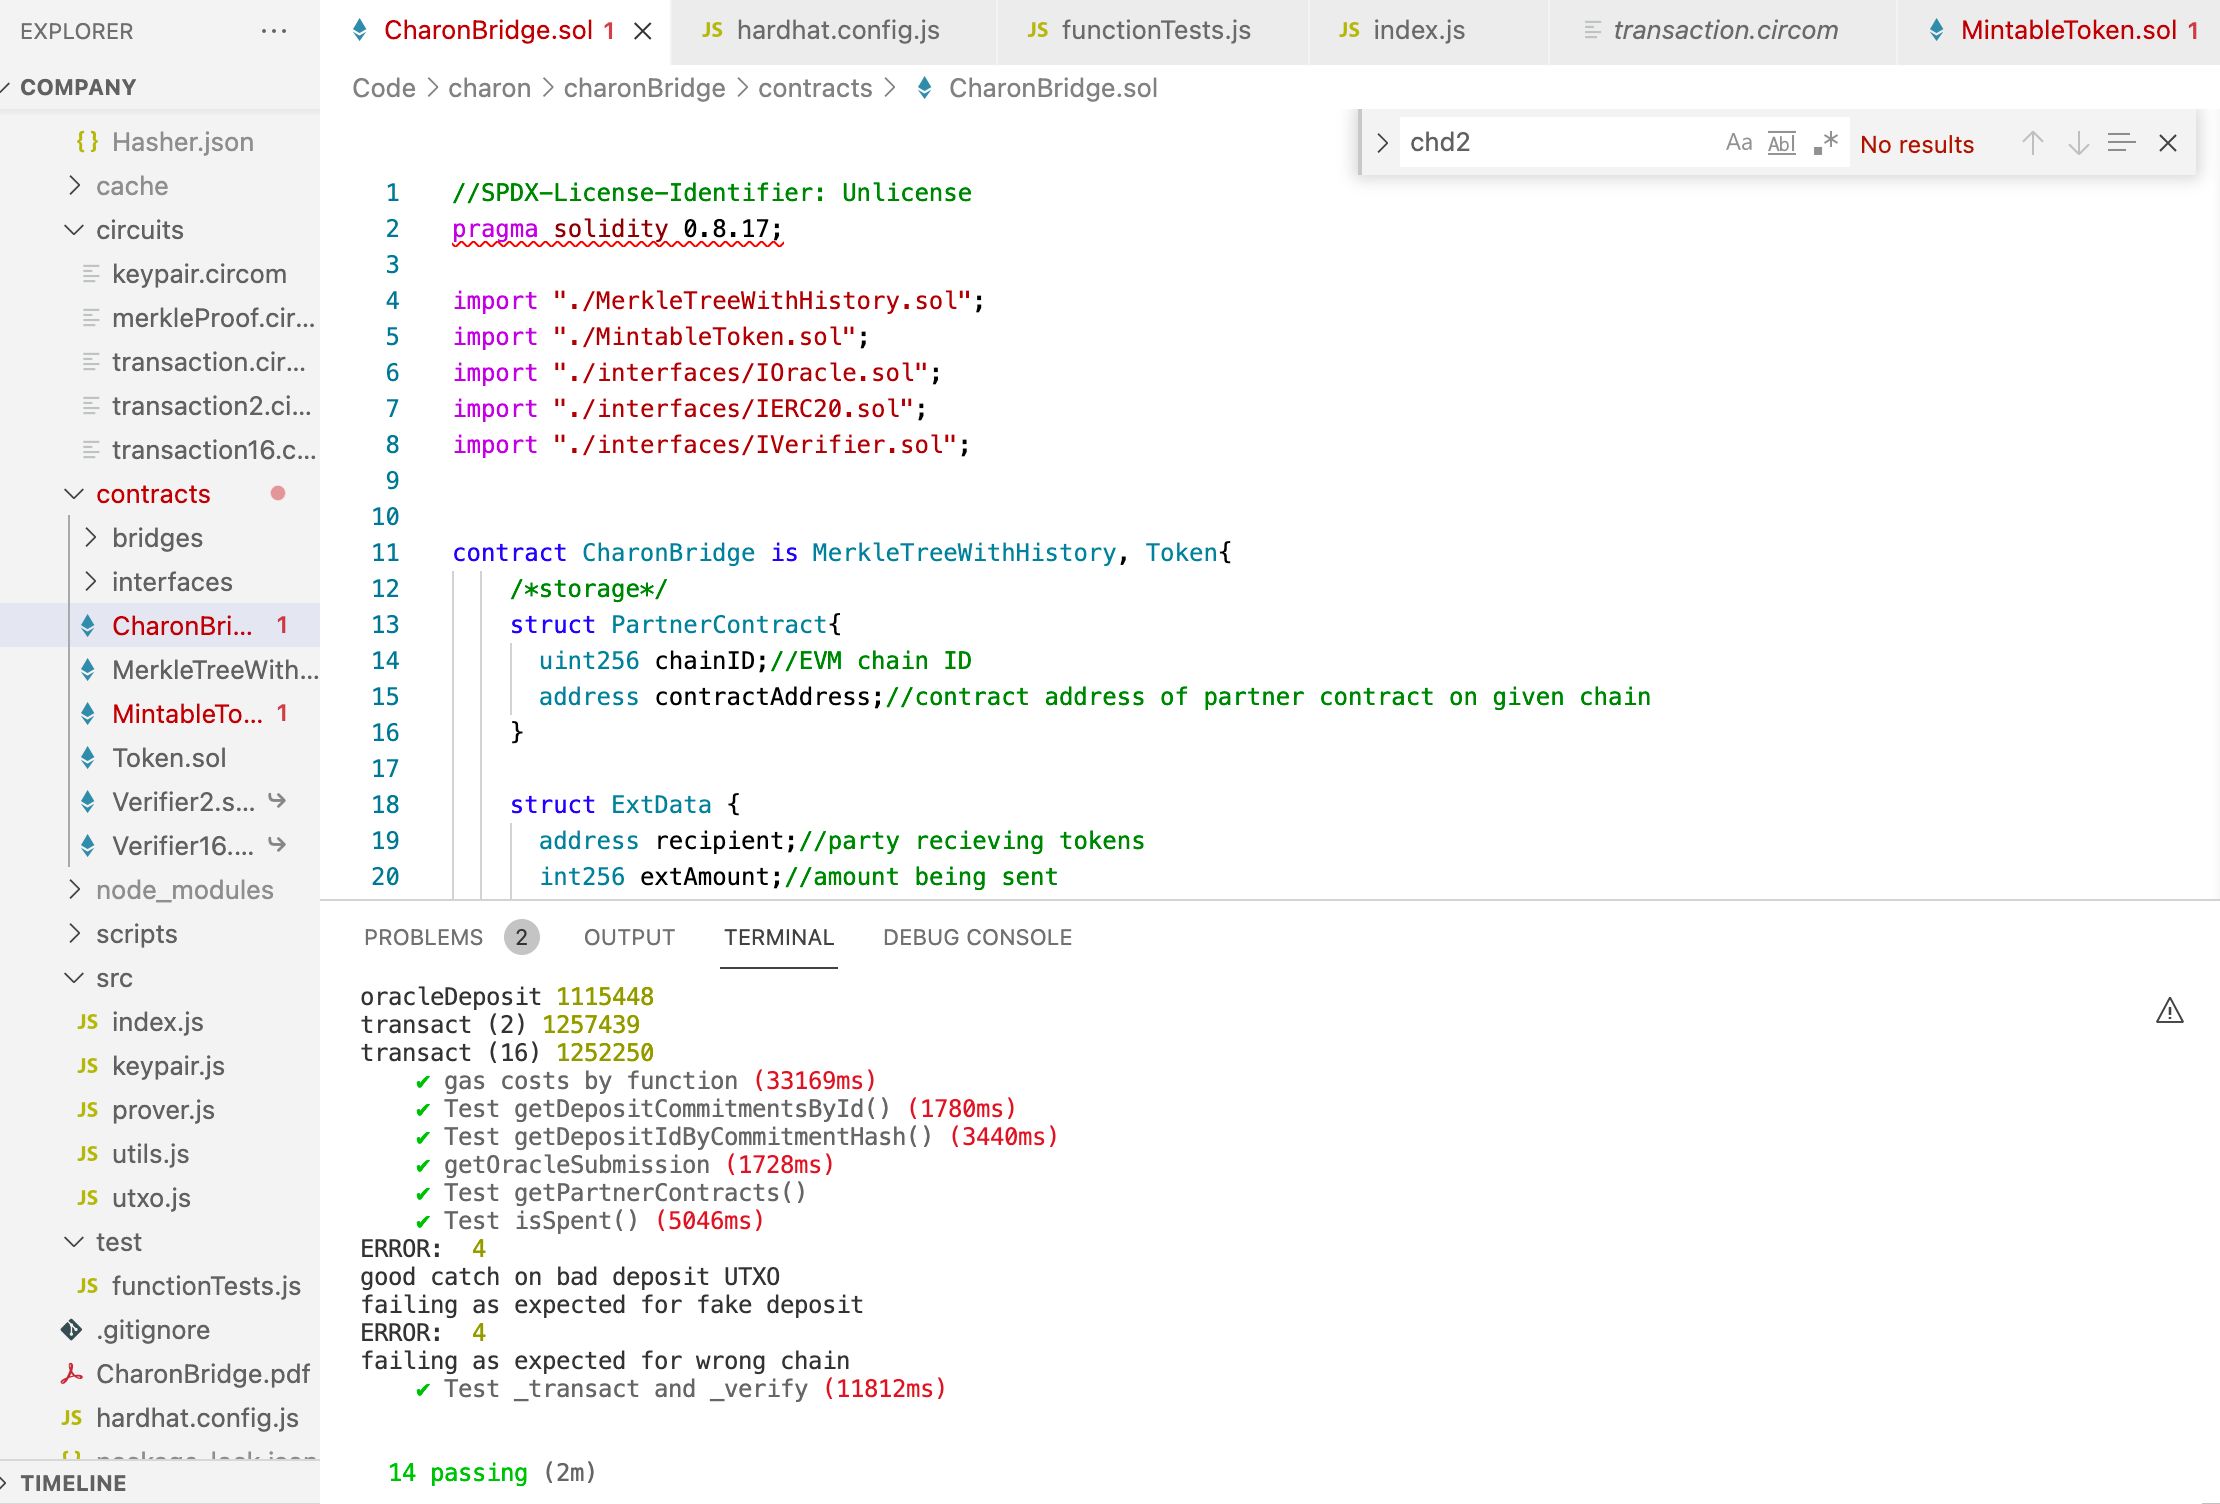Click breadcrumb CharonBridge.sol file

pyautogui.click(x=1052, y=88)
